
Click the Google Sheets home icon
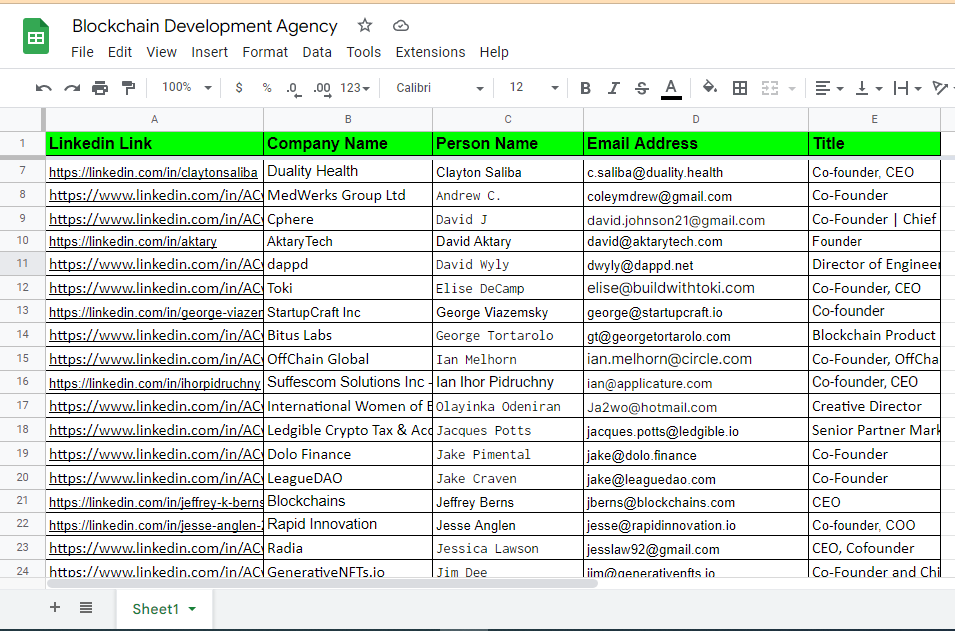pyautogui.click(x=36, y=37)
